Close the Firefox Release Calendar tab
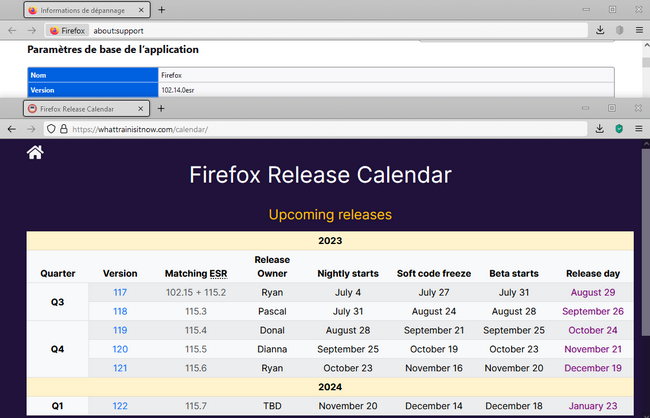The height and width of the screenshot is (418, 650). [141, 109]
